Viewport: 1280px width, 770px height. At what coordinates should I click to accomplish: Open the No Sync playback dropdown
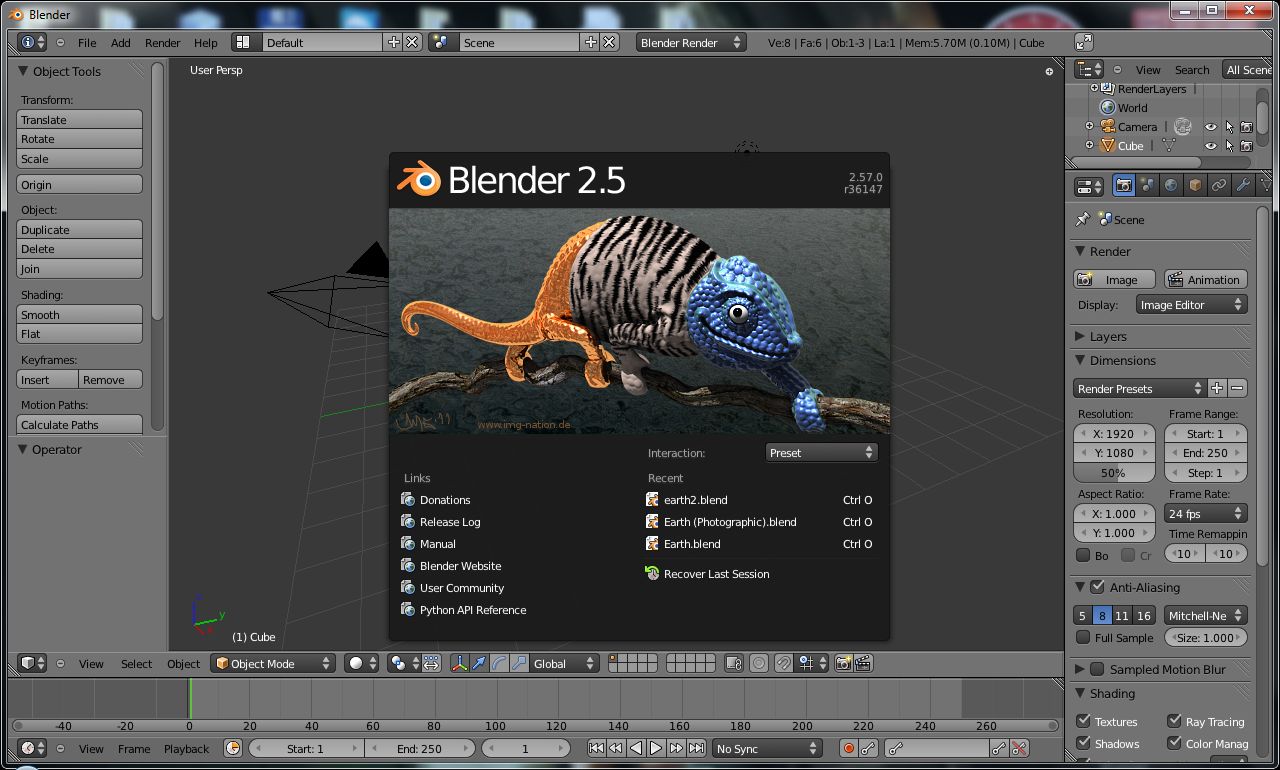coord(766,748)
